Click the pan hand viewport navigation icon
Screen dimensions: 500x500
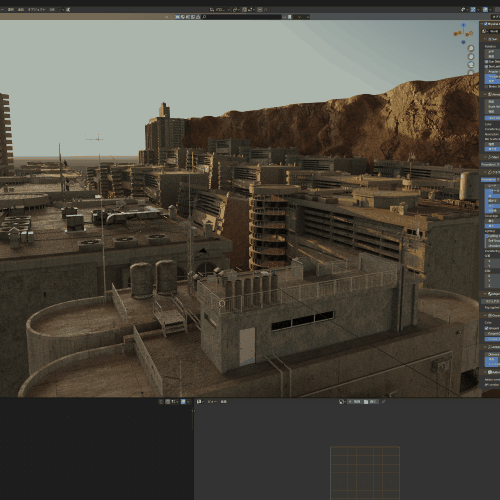coord(471,56)
